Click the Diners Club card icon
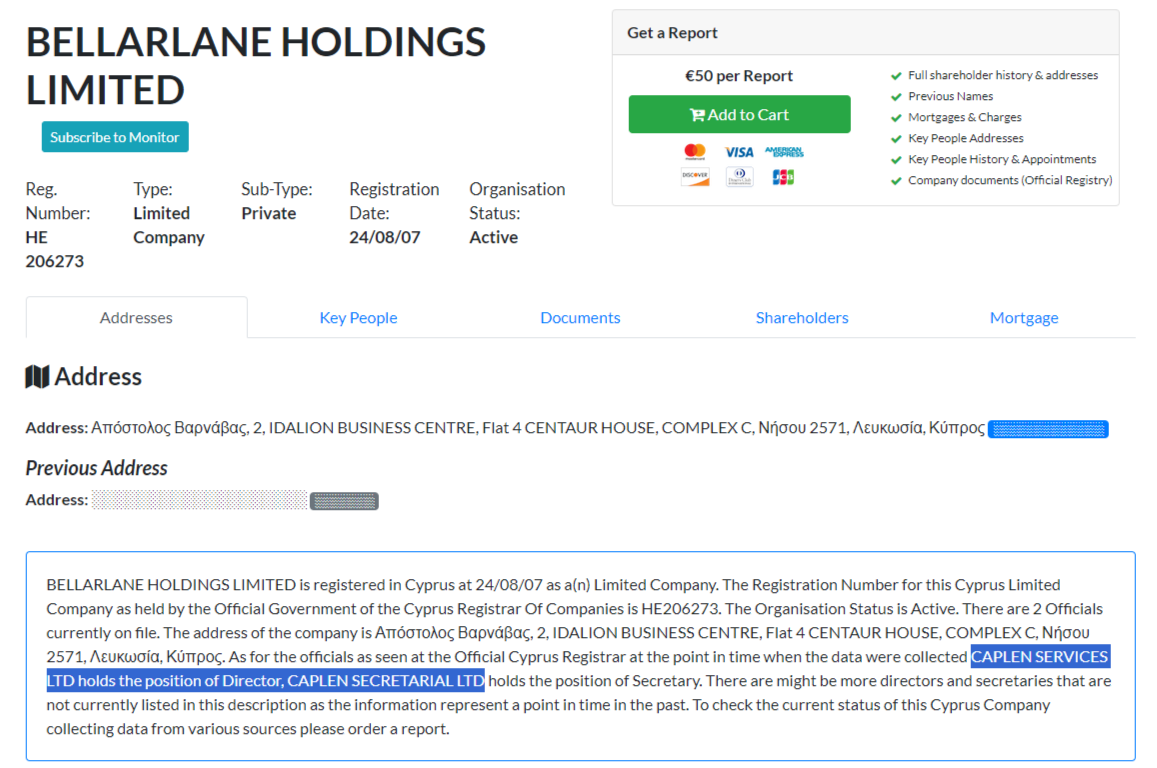Screen dimensions: 1157x768 click(739, 177)
